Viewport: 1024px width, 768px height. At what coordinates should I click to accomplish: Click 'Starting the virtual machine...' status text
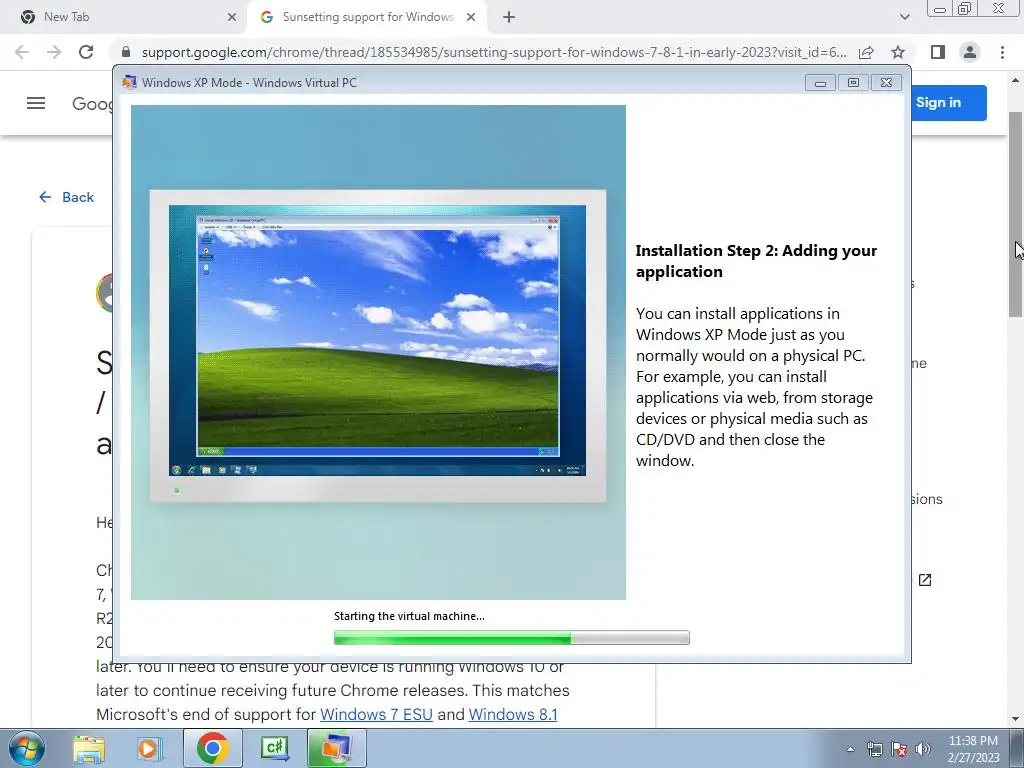point(409,616)
